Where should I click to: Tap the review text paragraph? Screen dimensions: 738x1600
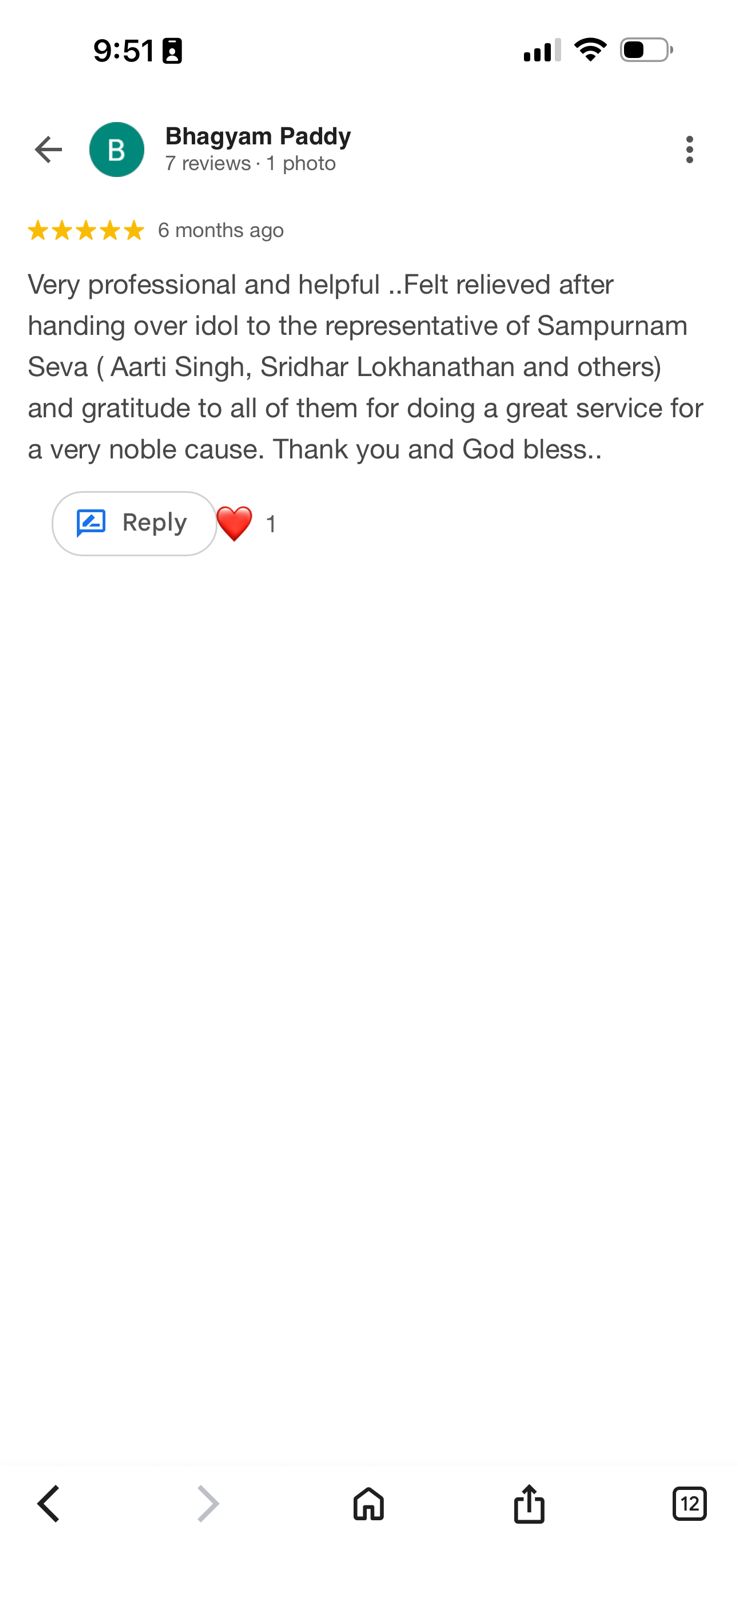(366, 367)
